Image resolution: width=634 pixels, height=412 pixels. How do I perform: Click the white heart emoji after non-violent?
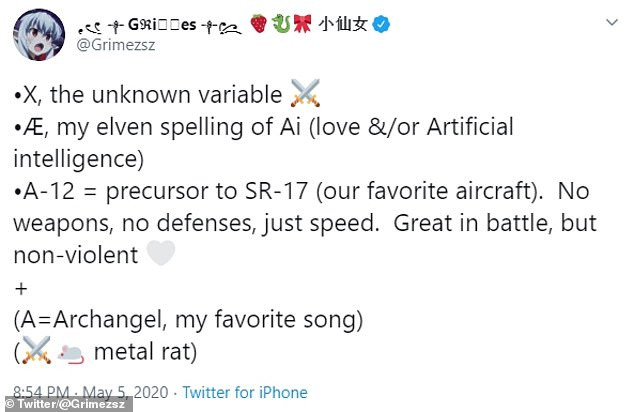coord(161,253)
